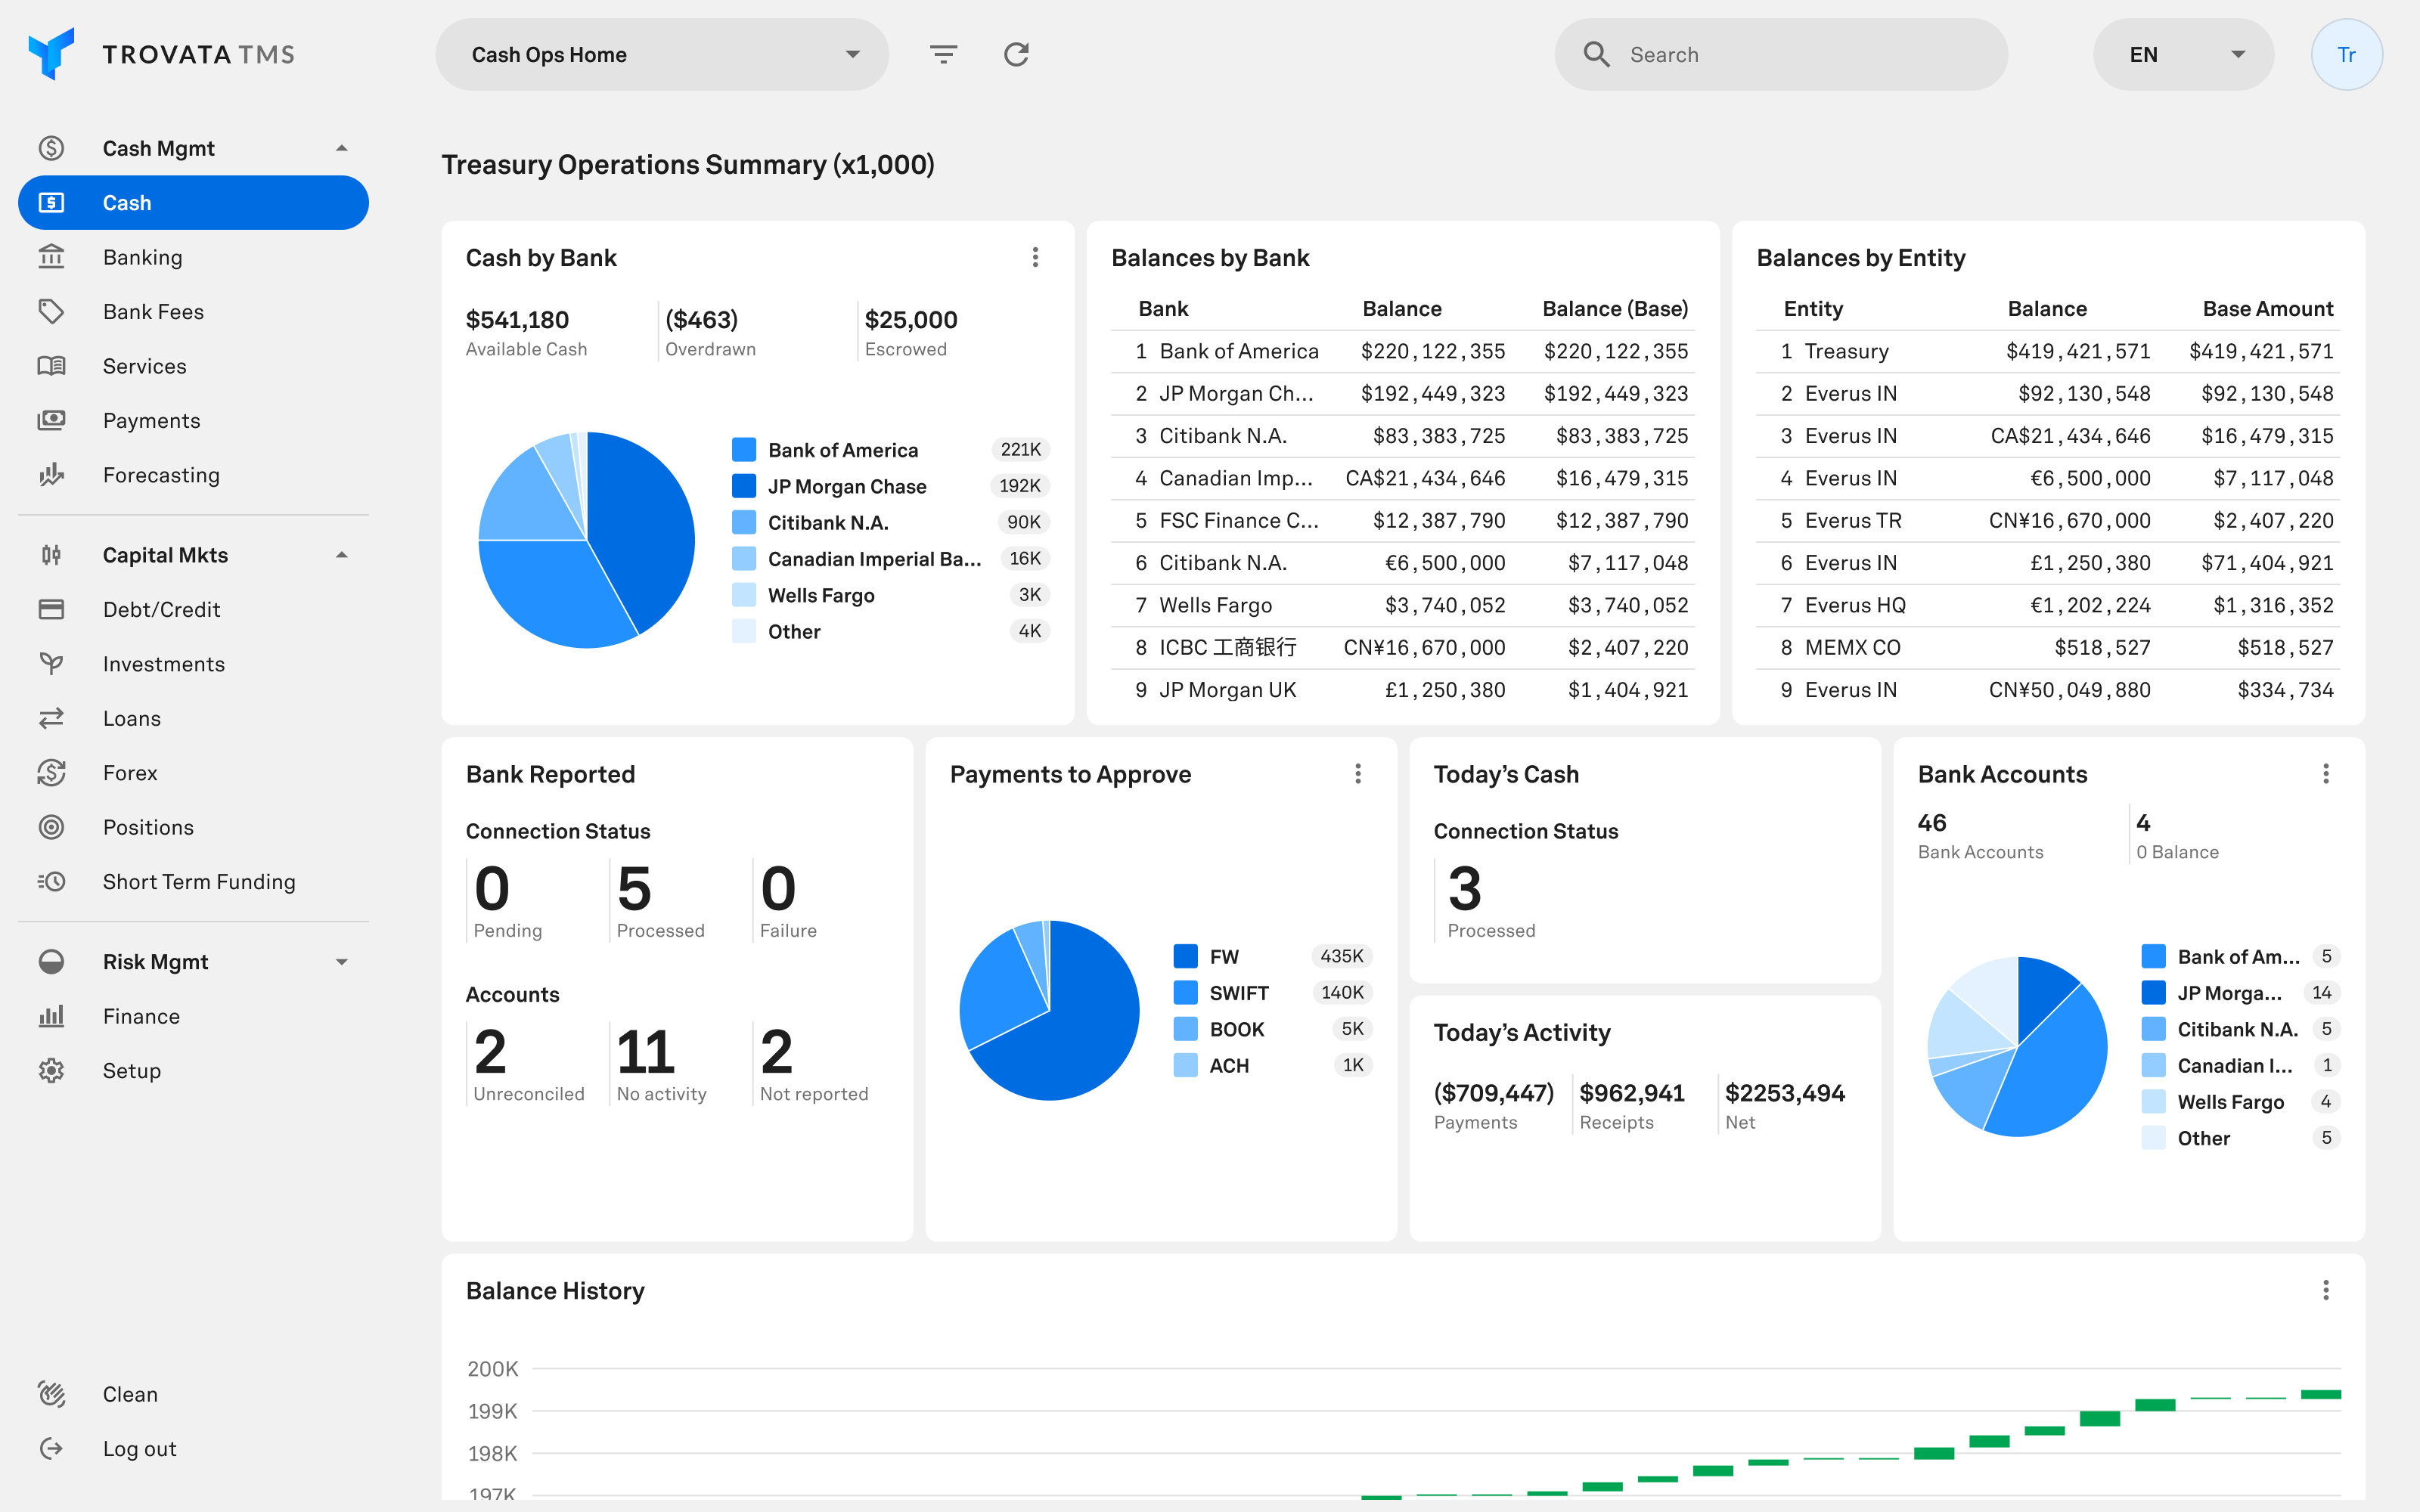Collapse the Cash Mgmt section
The image size is (2420, 1512).
tap(342, 148)
